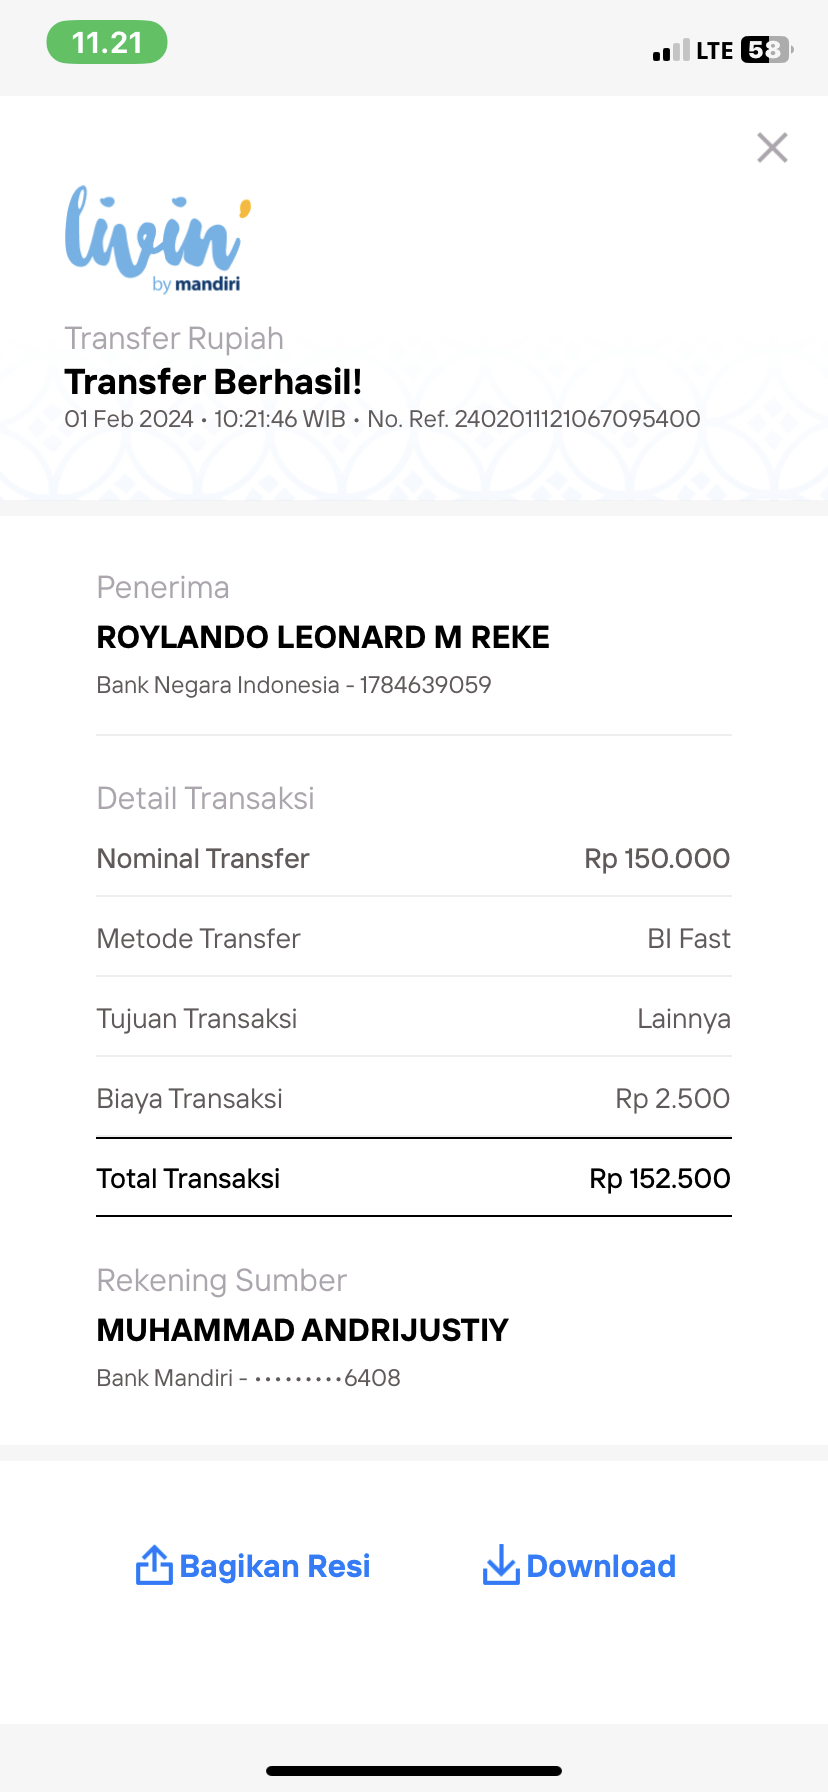Tap the Biaya Transaksi Rp 2.500 value

tap(673, 1099)
